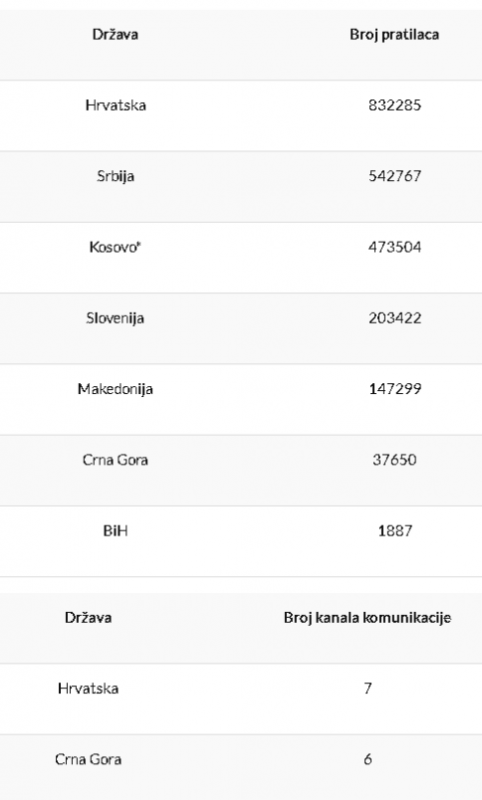Click the 1887 follower count

coord(395,531)
